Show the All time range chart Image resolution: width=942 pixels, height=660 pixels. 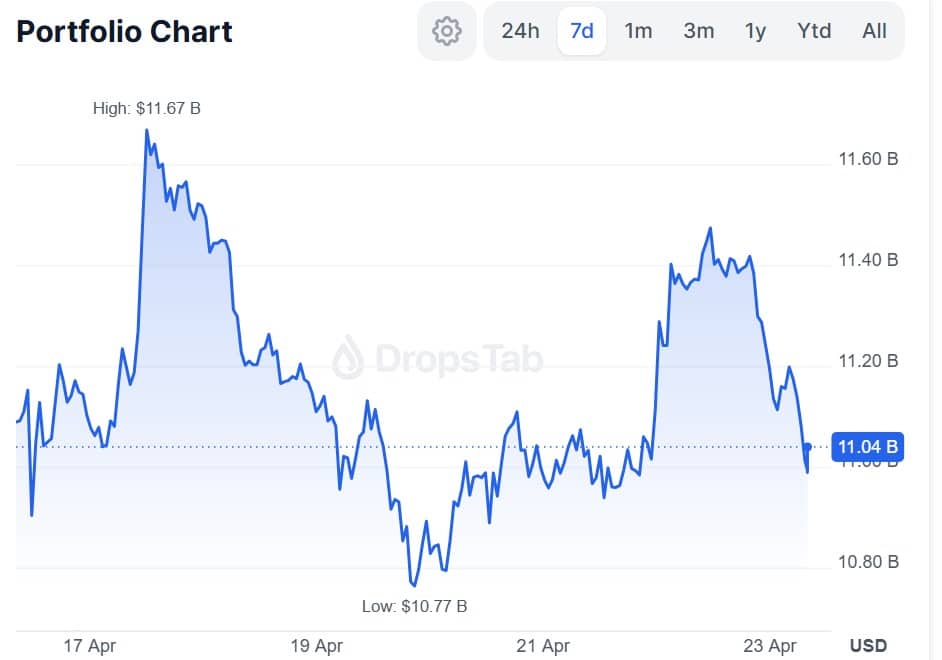[874, 31]
